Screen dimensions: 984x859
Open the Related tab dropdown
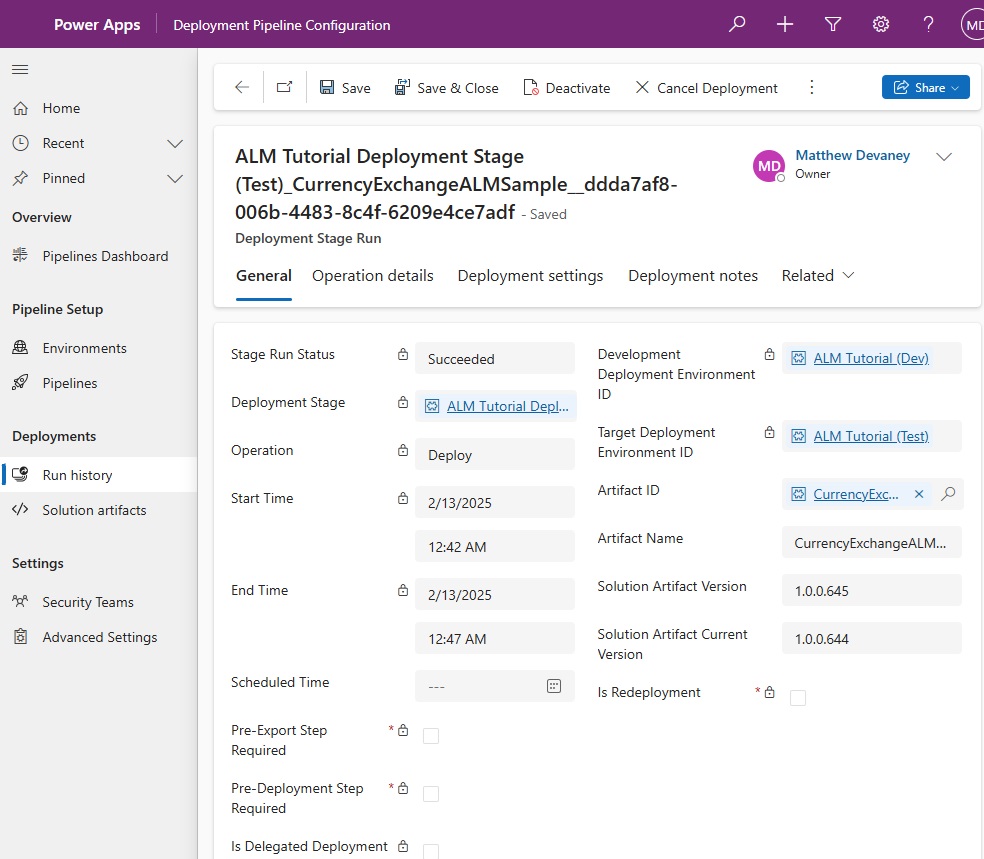coord(818,275)
